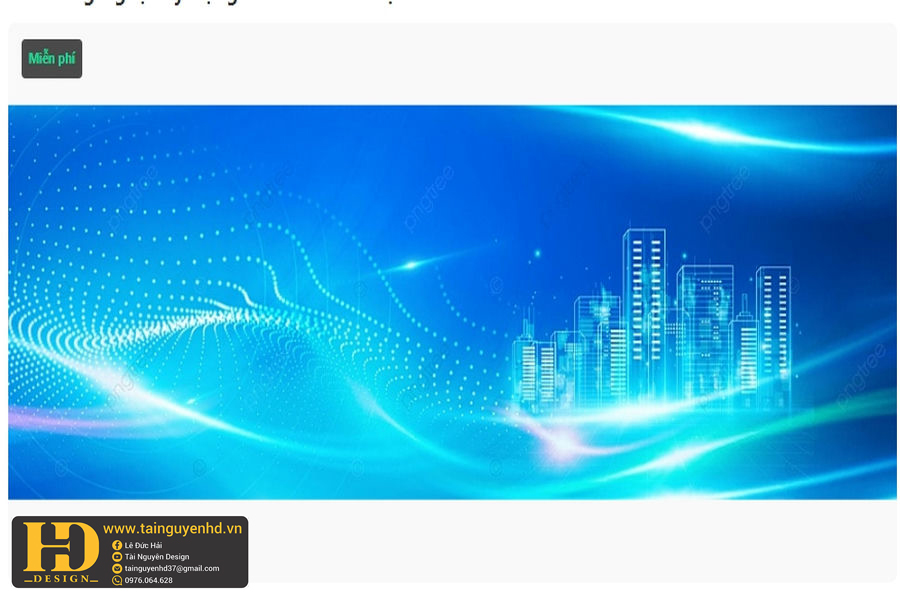Click the 0976.064.628 phone number
The height and width of the screenshot is (600, 900).
148,580
